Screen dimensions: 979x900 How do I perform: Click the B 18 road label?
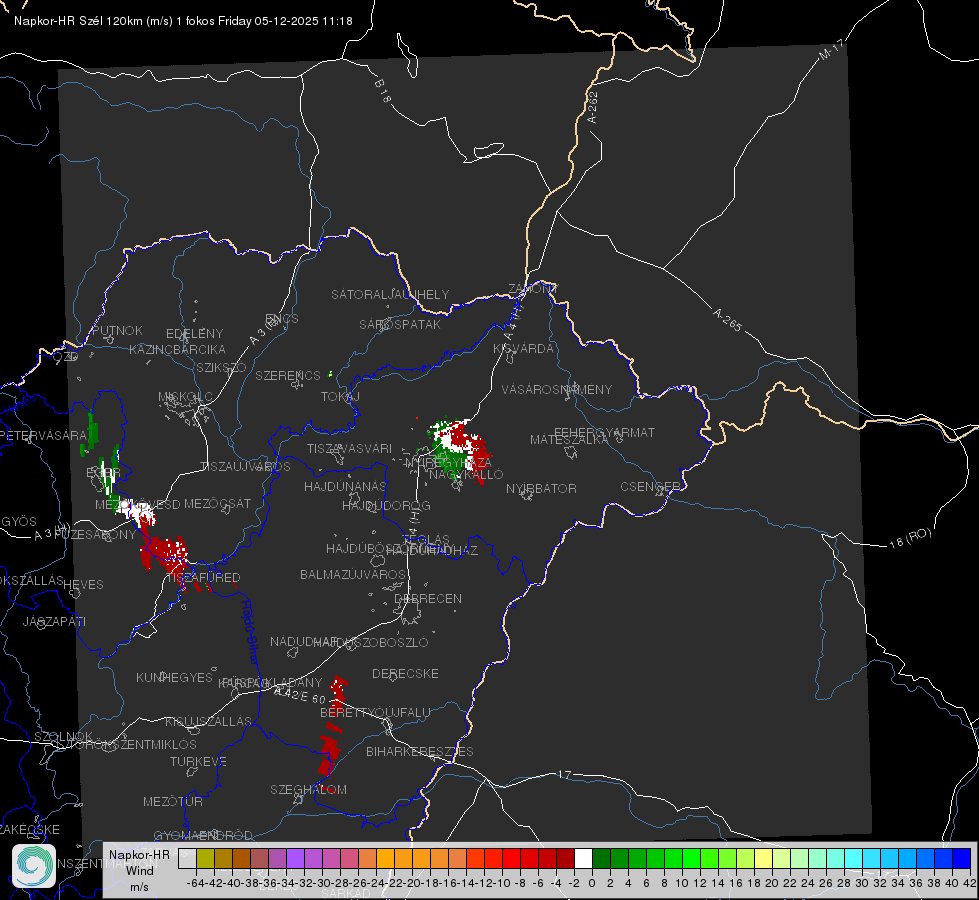point(383,91)
